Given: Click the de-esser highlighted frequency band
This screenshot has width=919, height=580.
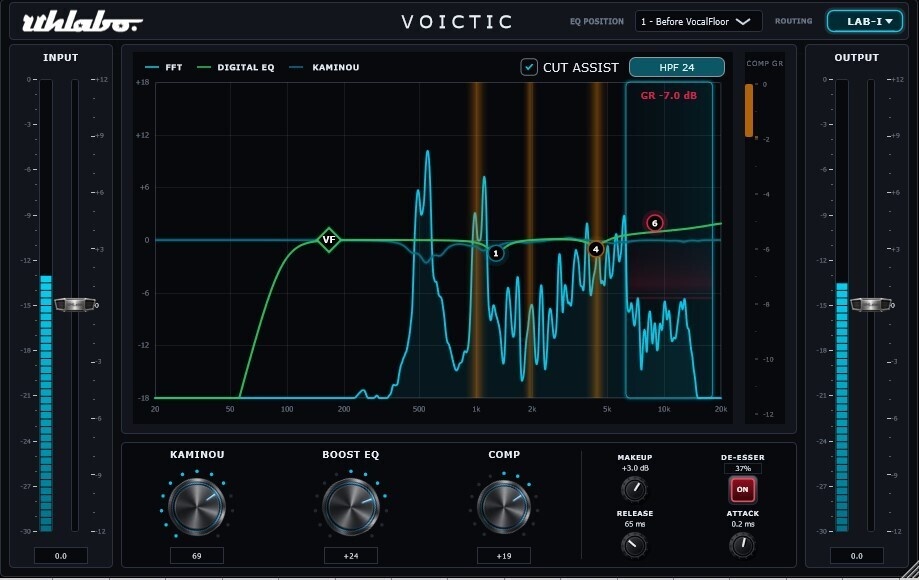Looking at the screenshot, I should (x=669, y=240).
